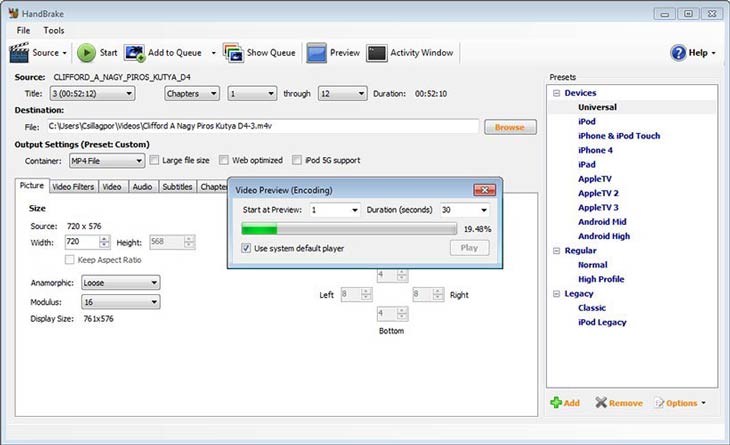The image size is (730, 445).
Task: Collapse the Devices preset group
Action: pos(556,93)
